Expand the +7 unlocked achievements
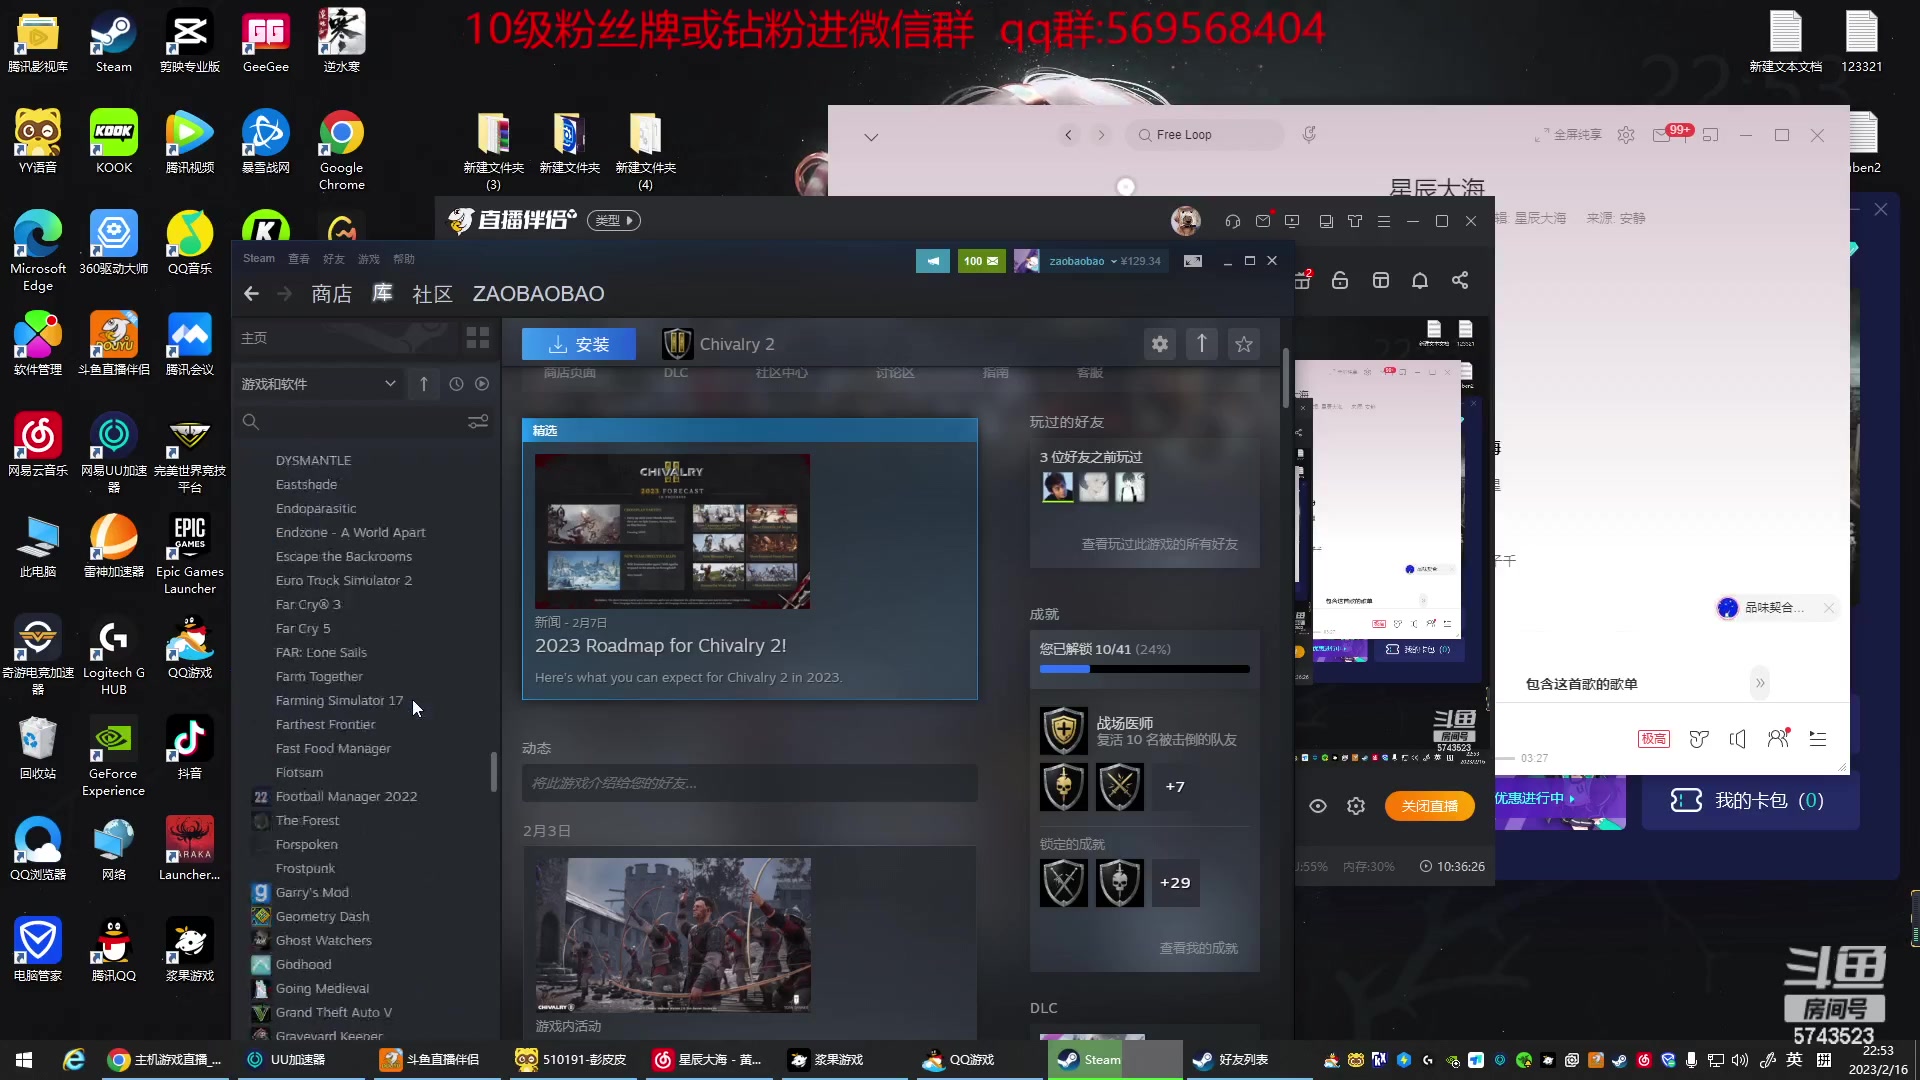Screen dimensions: 1920x1080 (x=1175, y=787)
